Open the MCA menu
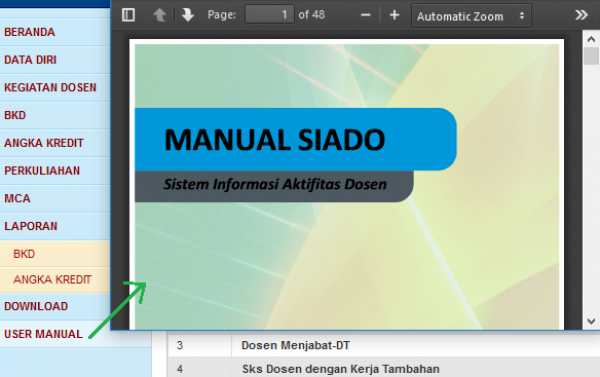The width and height of the screenshot is (600, 377). pyautogui.click(x=55, y=199)
